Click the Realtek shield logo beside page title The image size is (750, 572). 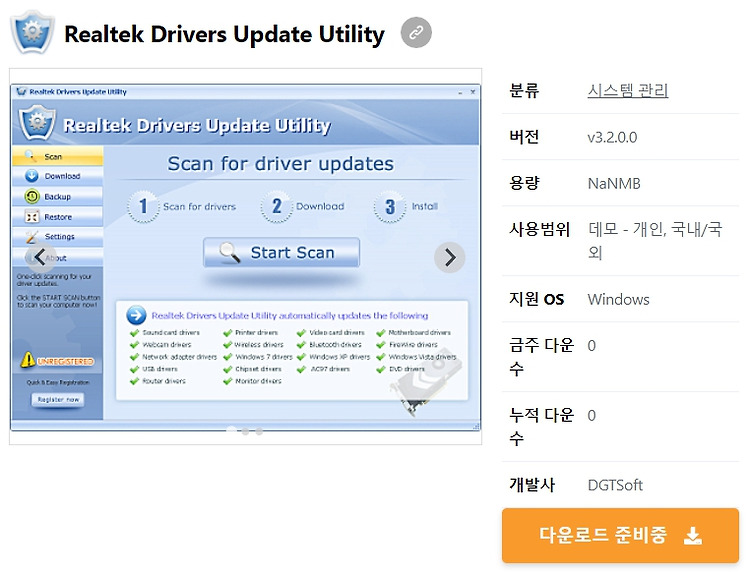click(33, 33)
